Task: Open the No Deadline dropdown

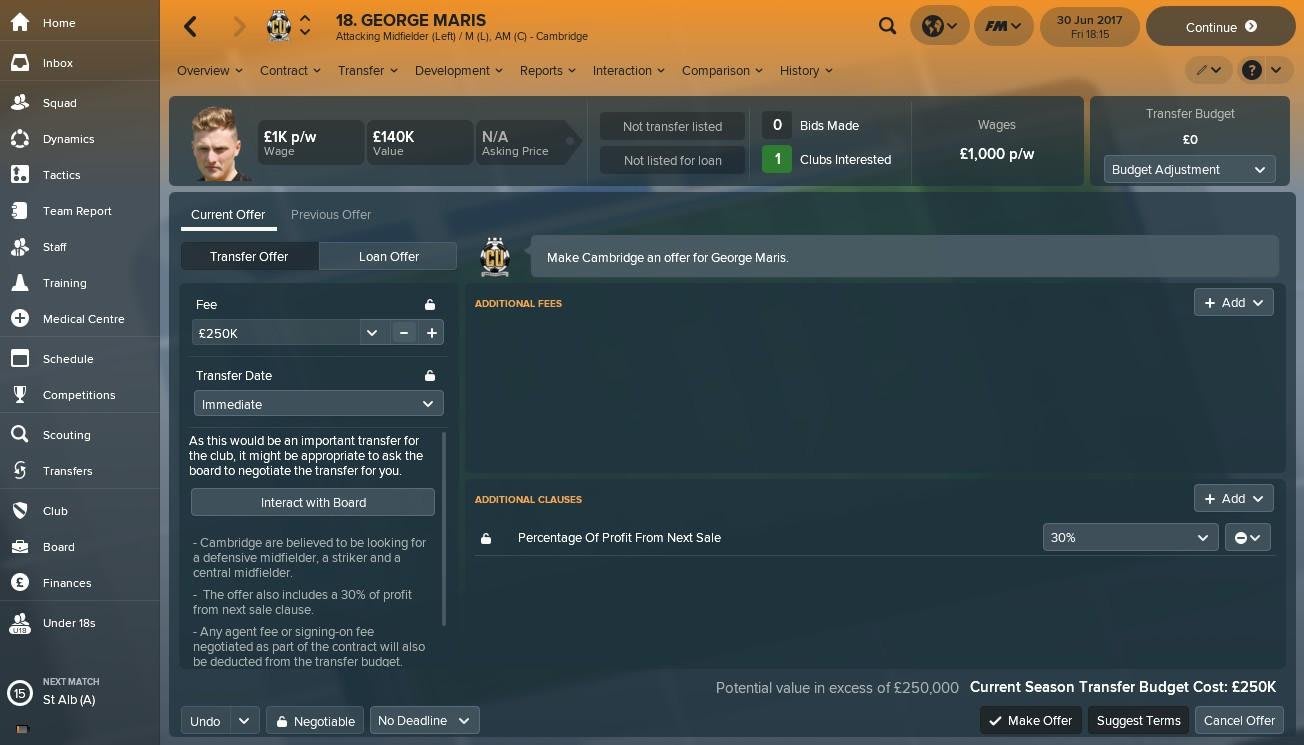Action: tap(425, 720)
